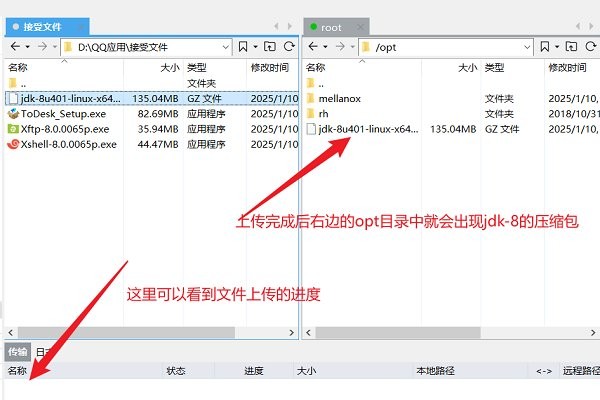Sort local files by 大小 column

153,68
